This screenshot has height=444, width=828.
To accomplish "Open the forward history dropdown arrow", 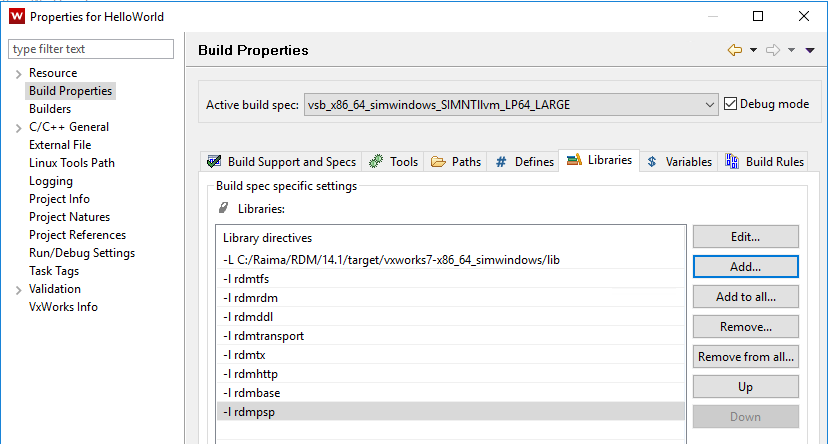I will pyautogui.click(x=791, y=50).
